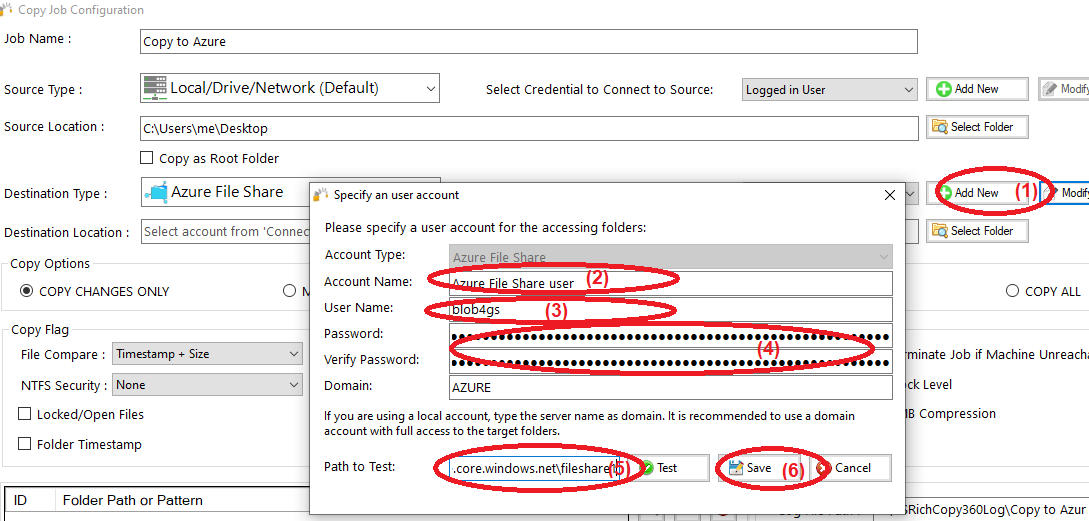Click the Save button in the dialog

(750, 468)
